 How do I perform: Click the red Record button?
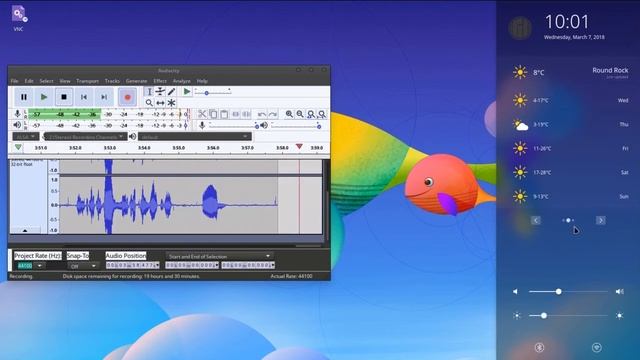click(127, 97)
